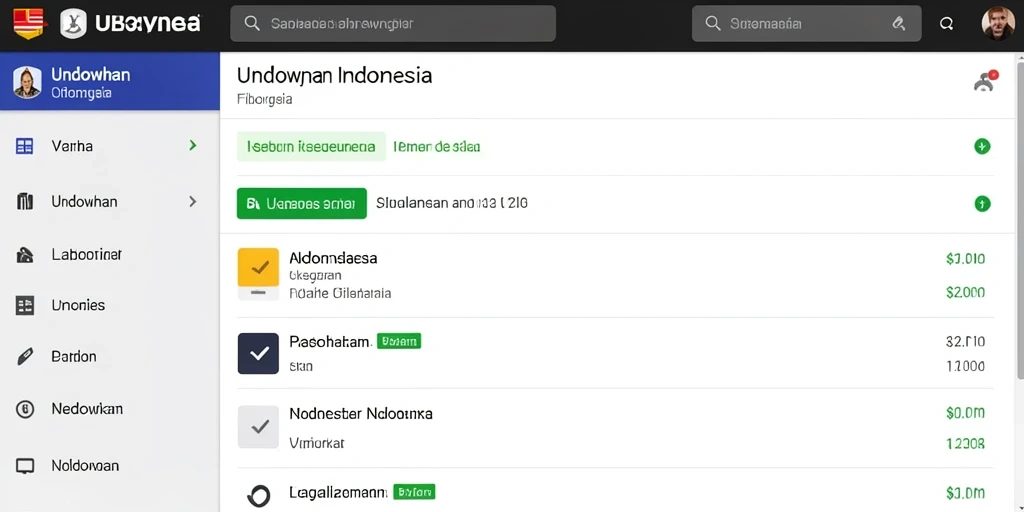Open Varha sidebar item

pos(110,146)
